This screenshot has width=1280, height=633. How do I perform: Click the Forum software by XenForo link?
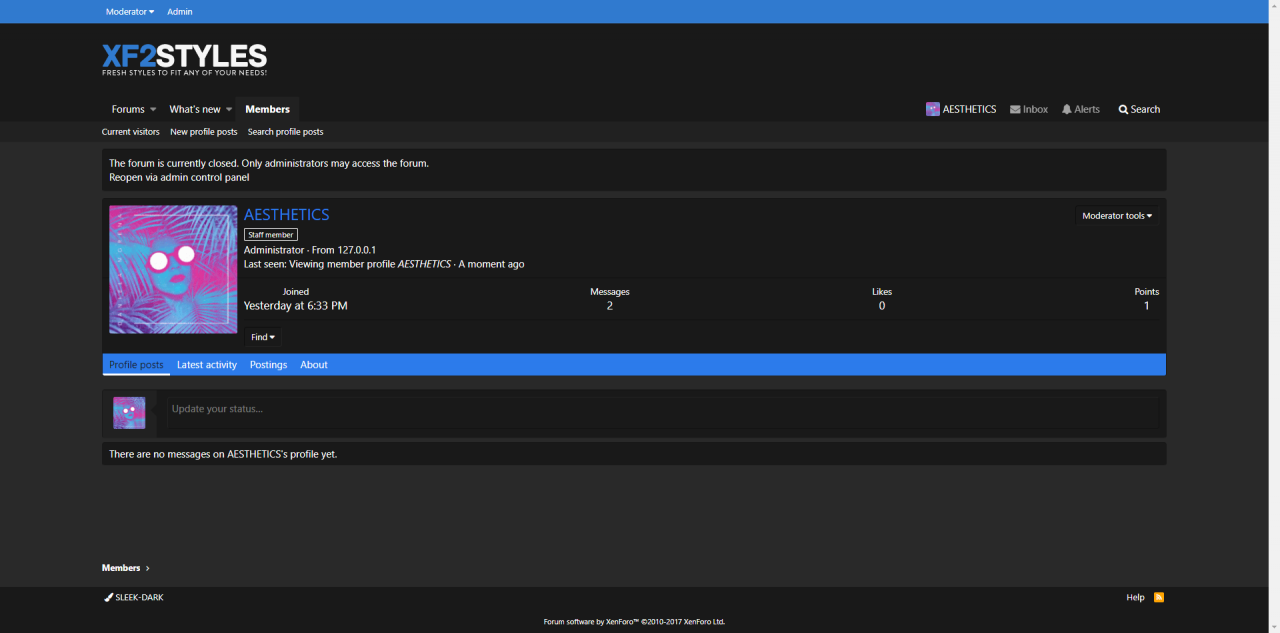[x=634, y=622]
